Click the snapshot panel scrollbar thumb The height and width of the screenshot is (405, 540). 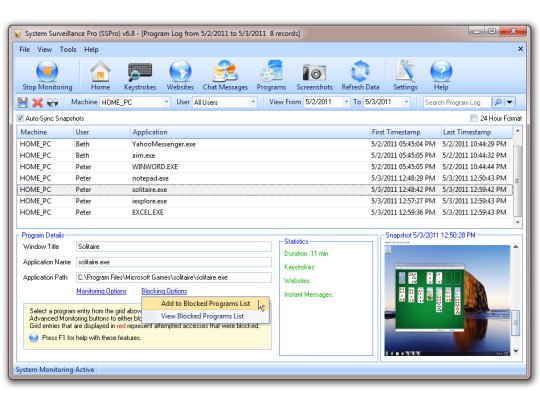coord(516,323)
